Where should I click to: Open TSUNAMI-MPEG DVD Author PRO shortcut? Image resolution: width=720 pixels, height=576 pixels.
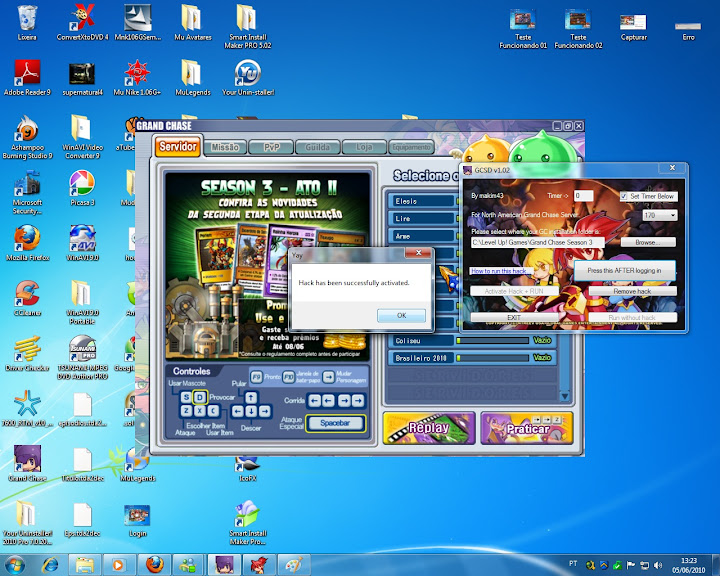83,357
